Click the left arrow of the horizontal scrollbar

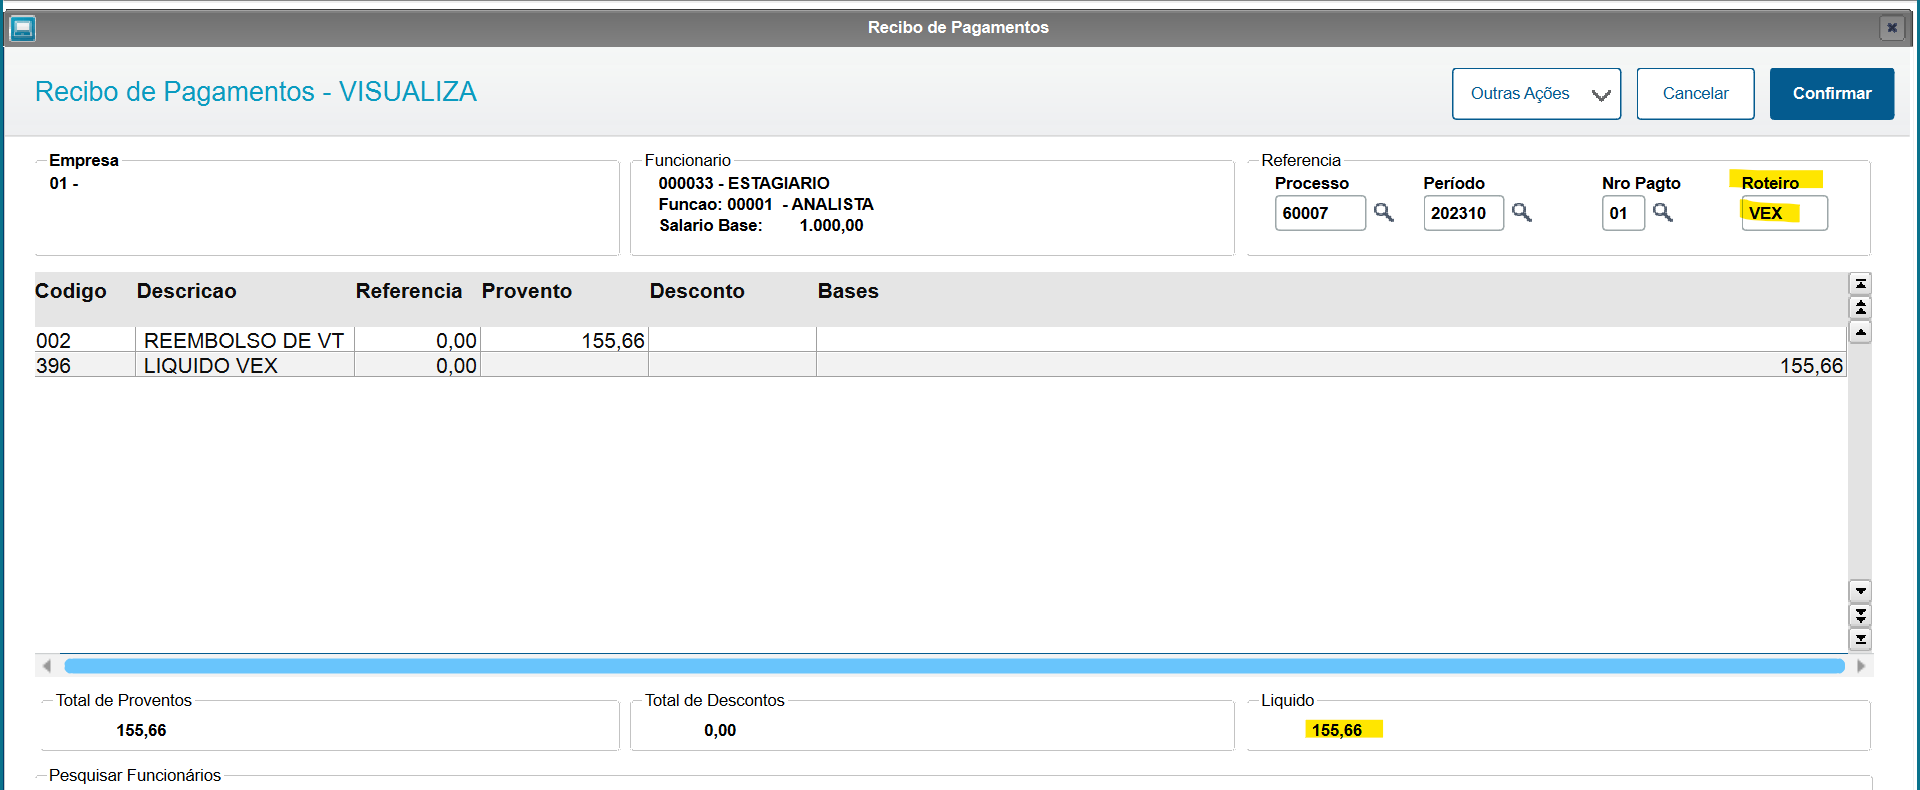[x=47, y=666]
